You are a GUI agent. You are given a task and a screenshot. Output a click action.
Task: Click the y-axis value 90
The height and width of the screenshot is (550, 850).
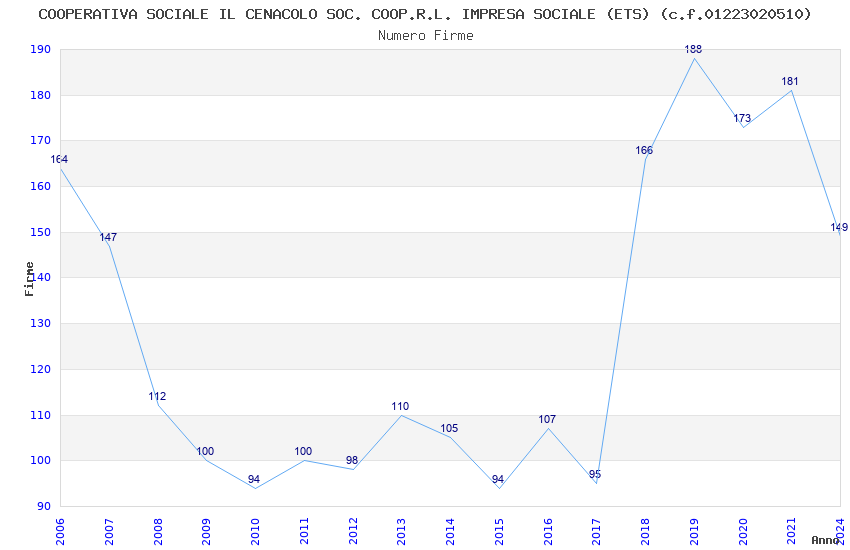pos(43,506)
